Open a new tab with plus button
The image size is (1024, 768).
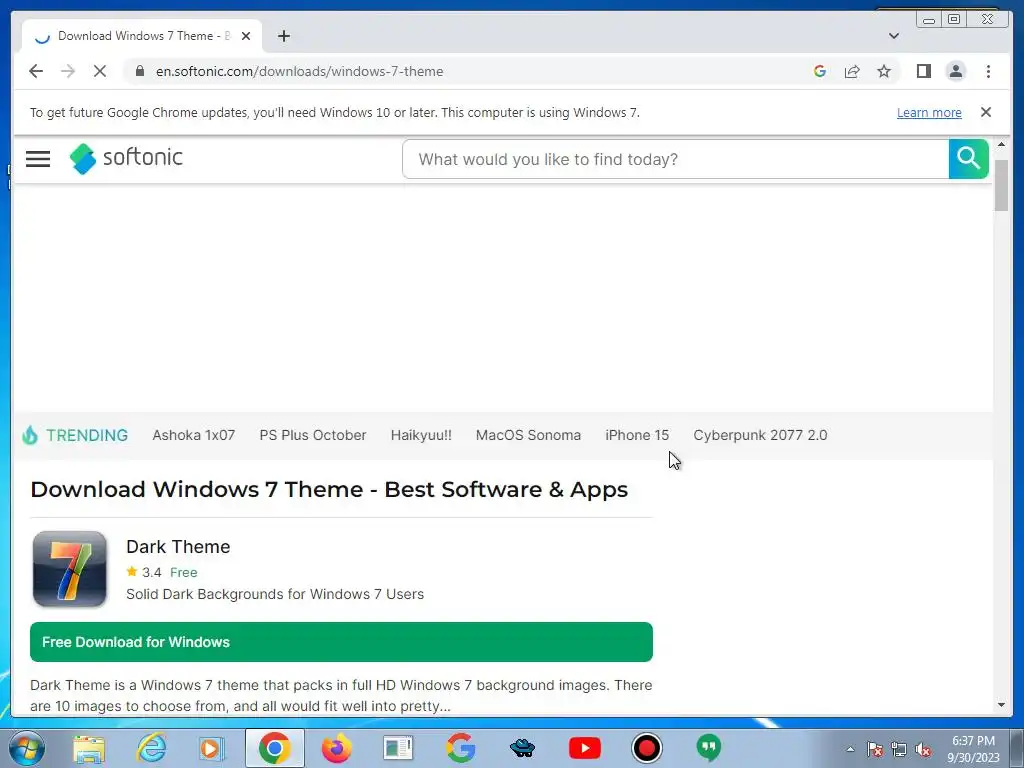point(283,36)
